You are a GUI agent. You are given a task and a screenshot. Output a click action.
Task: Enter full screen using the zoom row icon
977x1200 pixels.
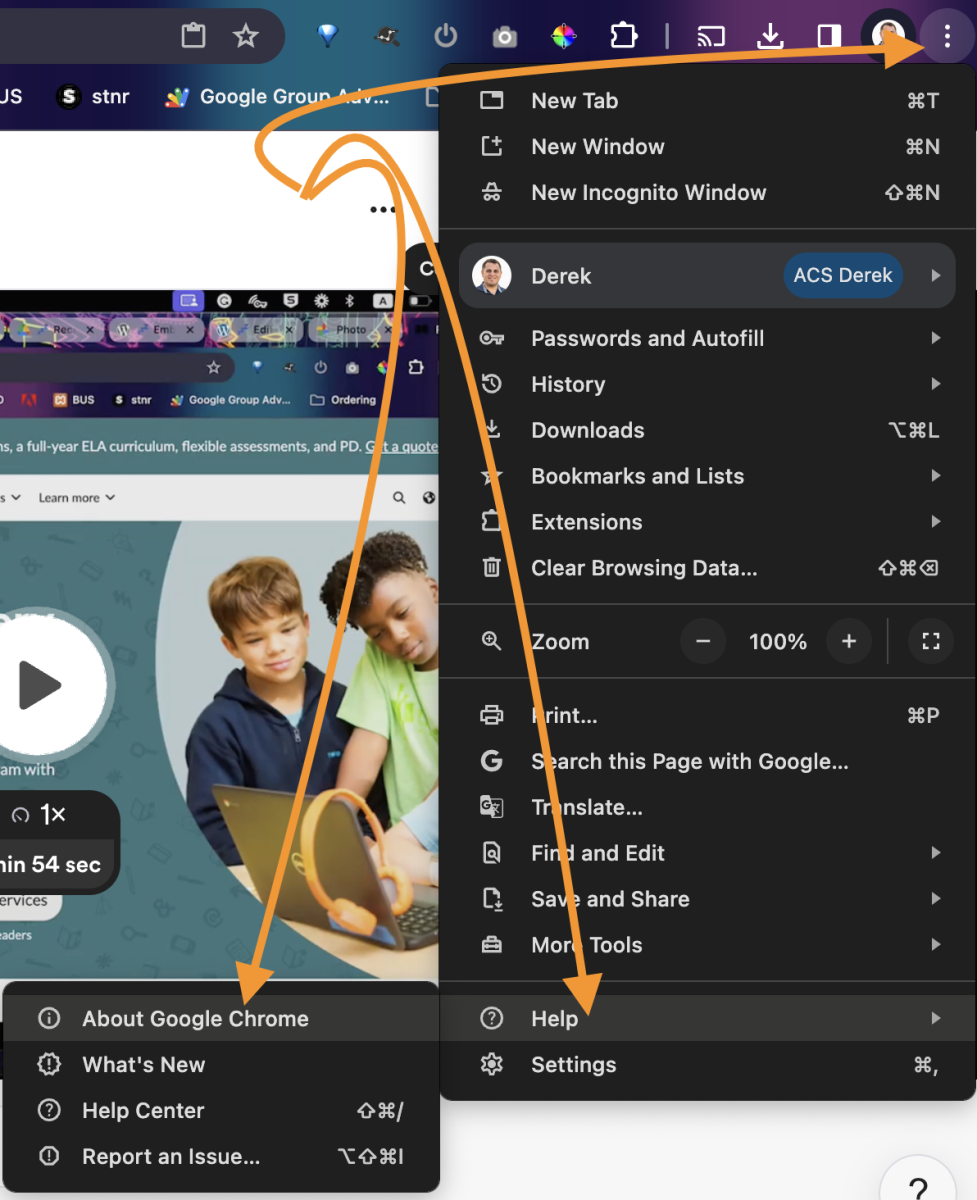point(931,642)
